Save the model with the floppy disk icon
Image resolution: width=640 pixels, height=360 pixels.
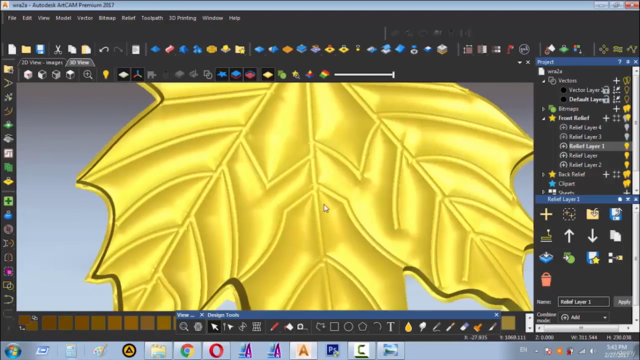[x=40, y=49]
